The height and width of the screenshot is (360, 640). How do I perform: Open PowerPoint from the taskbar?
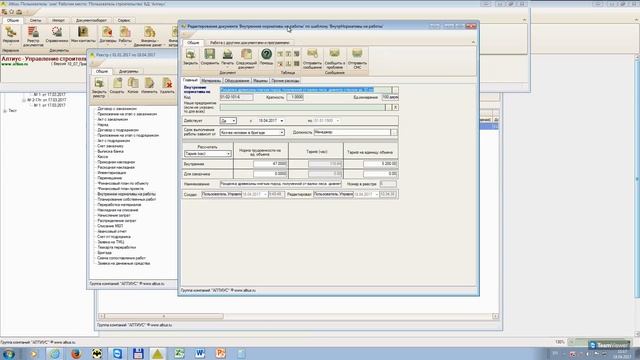pyautogui.click(x=220, y=353)
